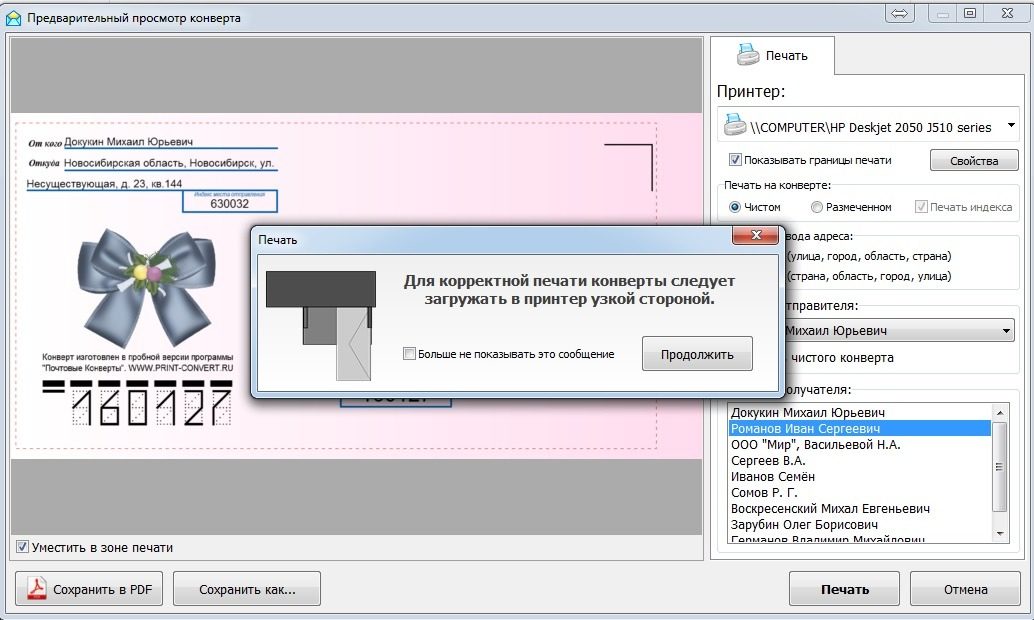Viewport: 1034px width, 620px height.
Task: Check 'Больше не показывать это сообщение' box
Action: (x=410, y=354)
